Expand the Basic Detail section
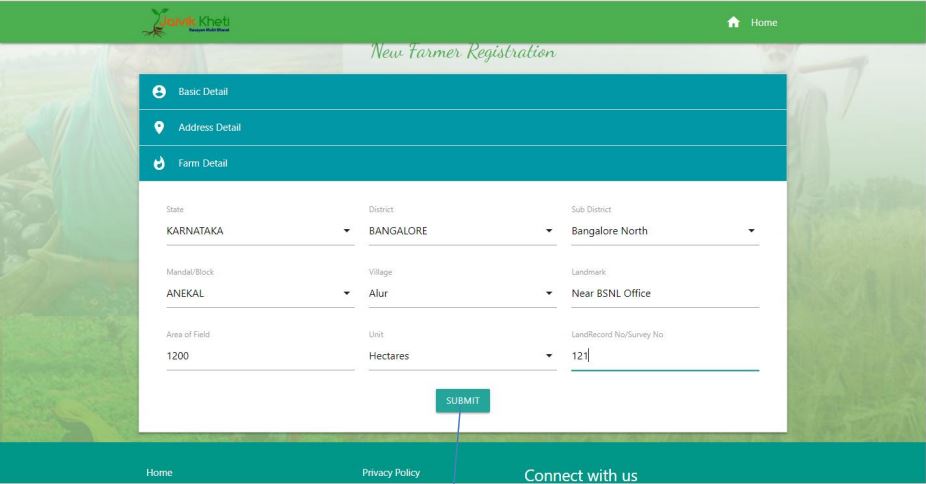This screenshot has width=926, height=484. point(462,92)
